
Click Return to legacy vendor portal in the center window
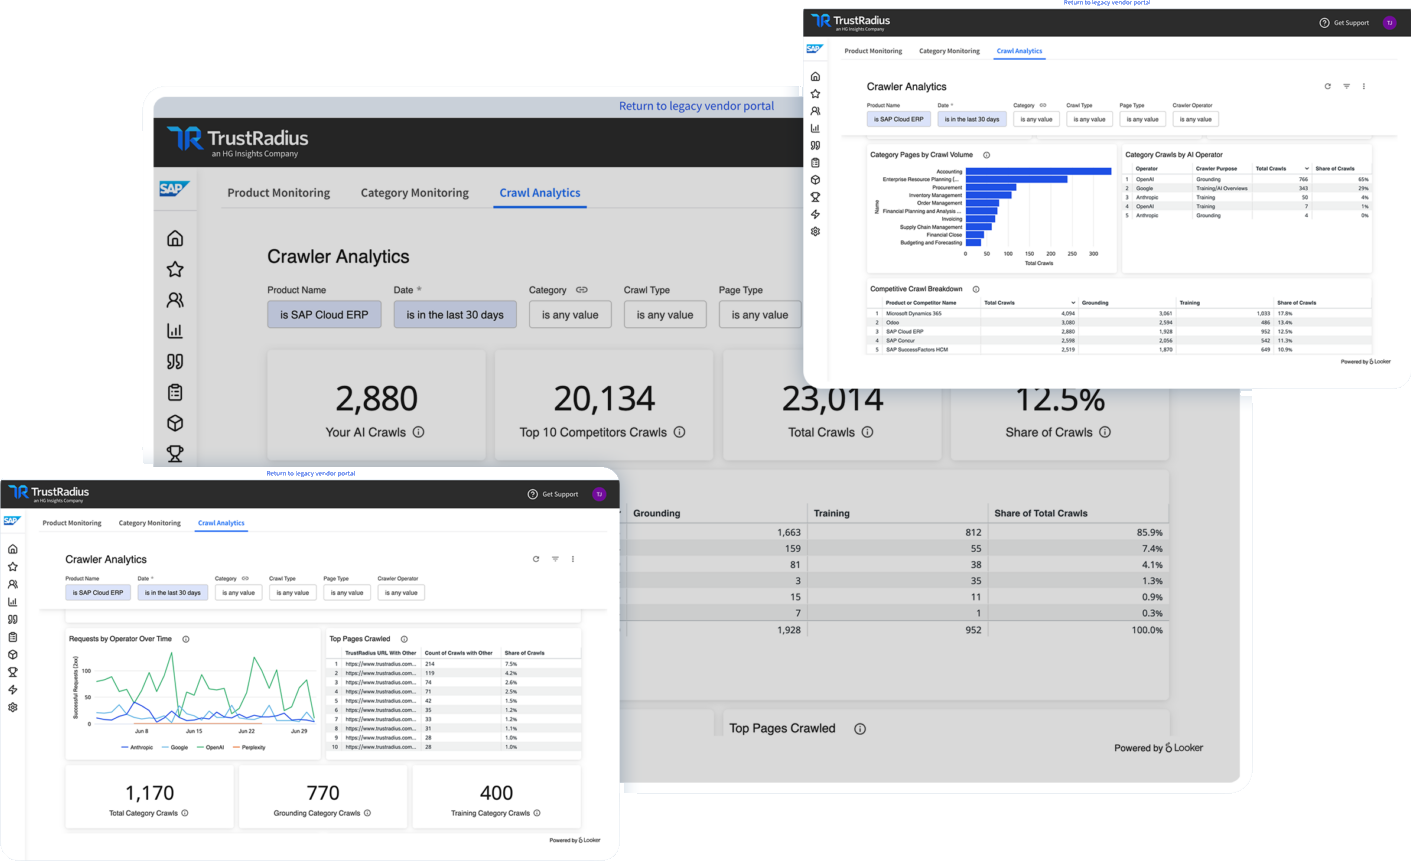click(x=696, y=106)
